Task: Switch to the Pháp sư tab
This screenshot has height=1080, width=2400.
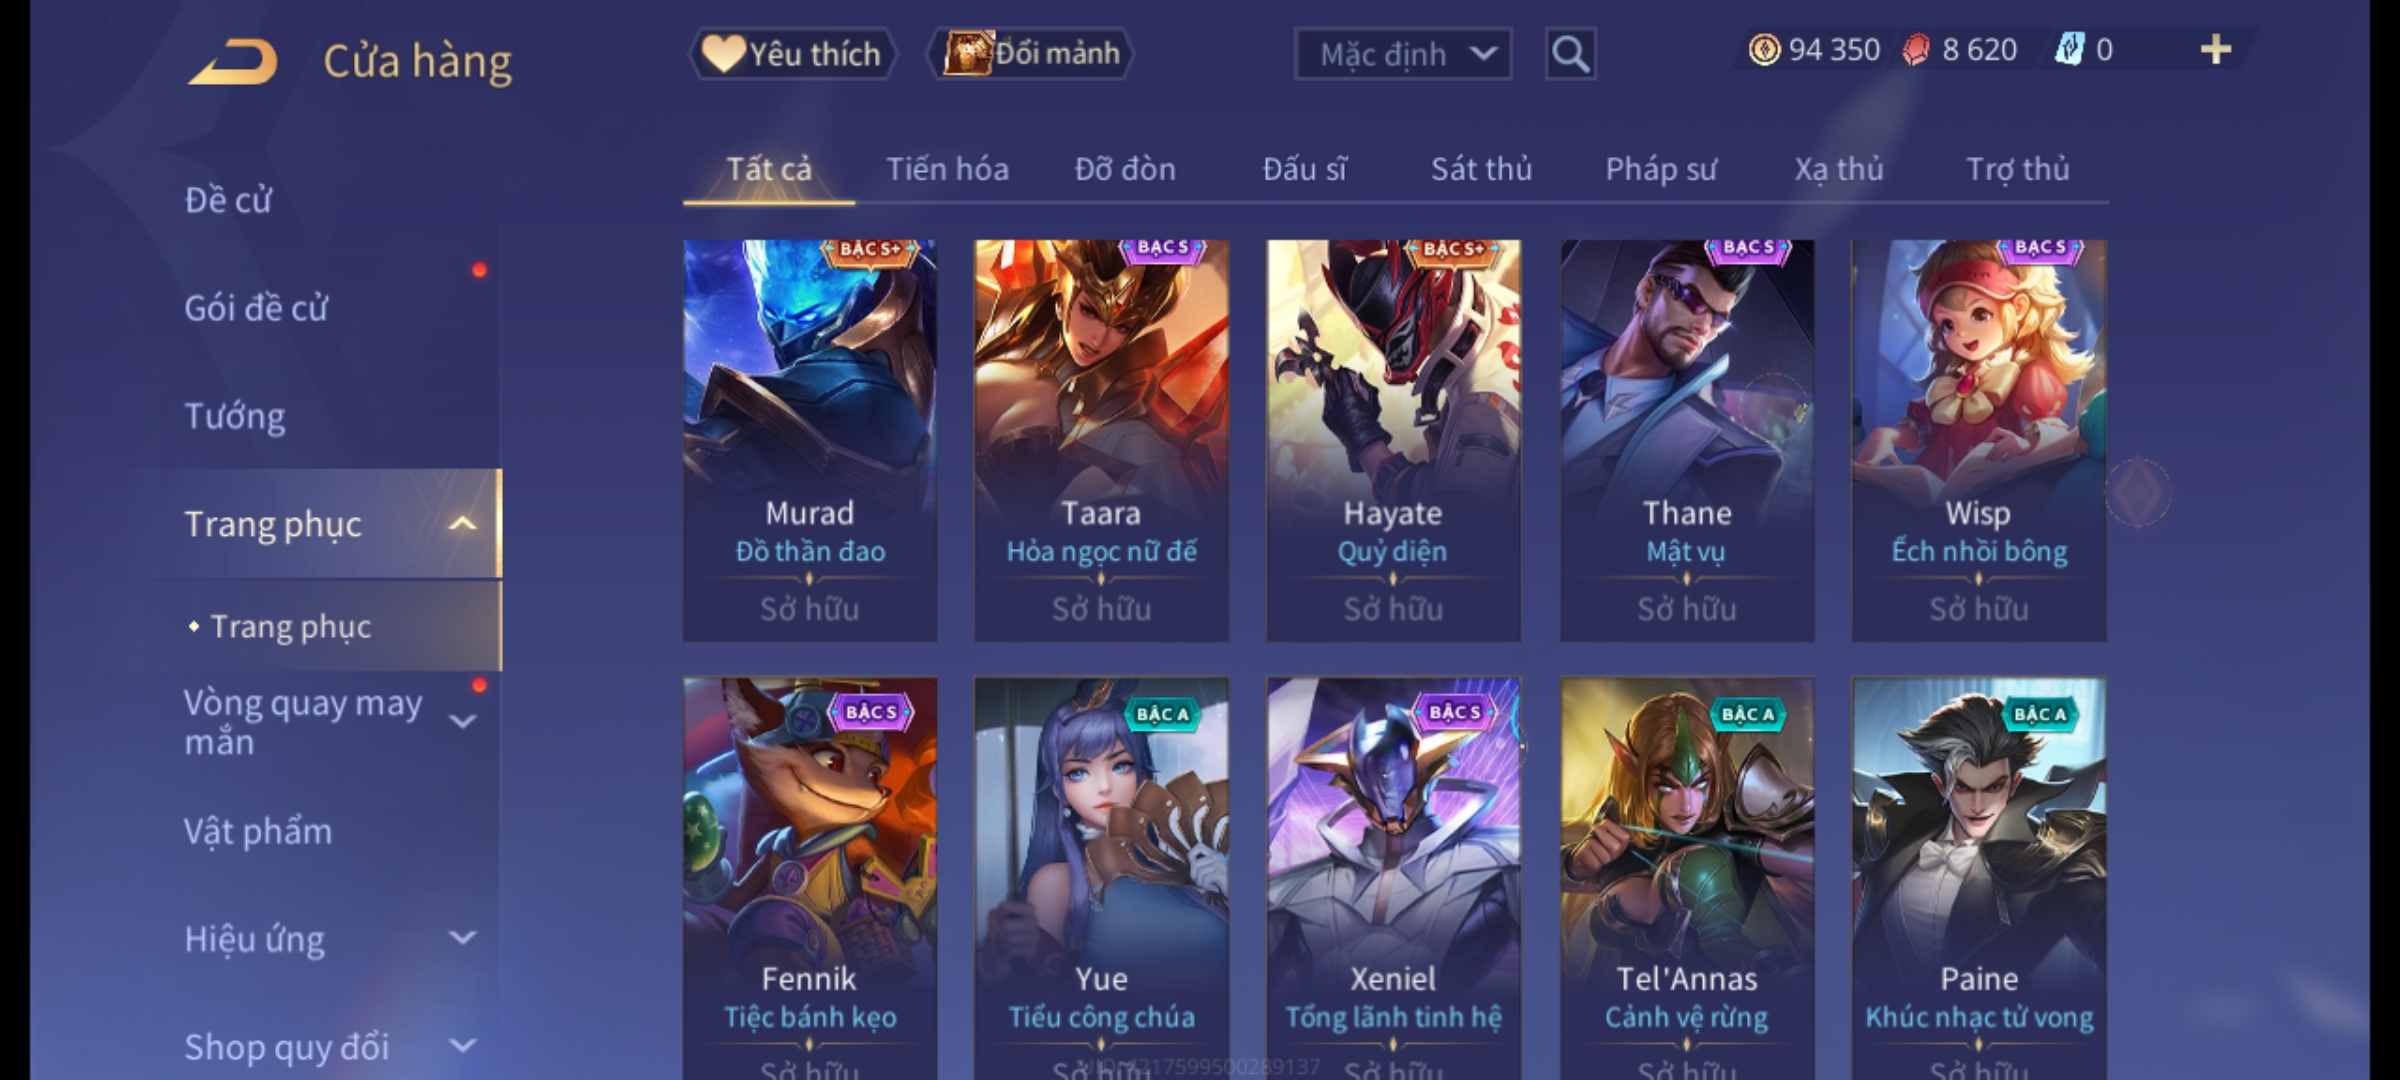Action: tap(1661, 169)
